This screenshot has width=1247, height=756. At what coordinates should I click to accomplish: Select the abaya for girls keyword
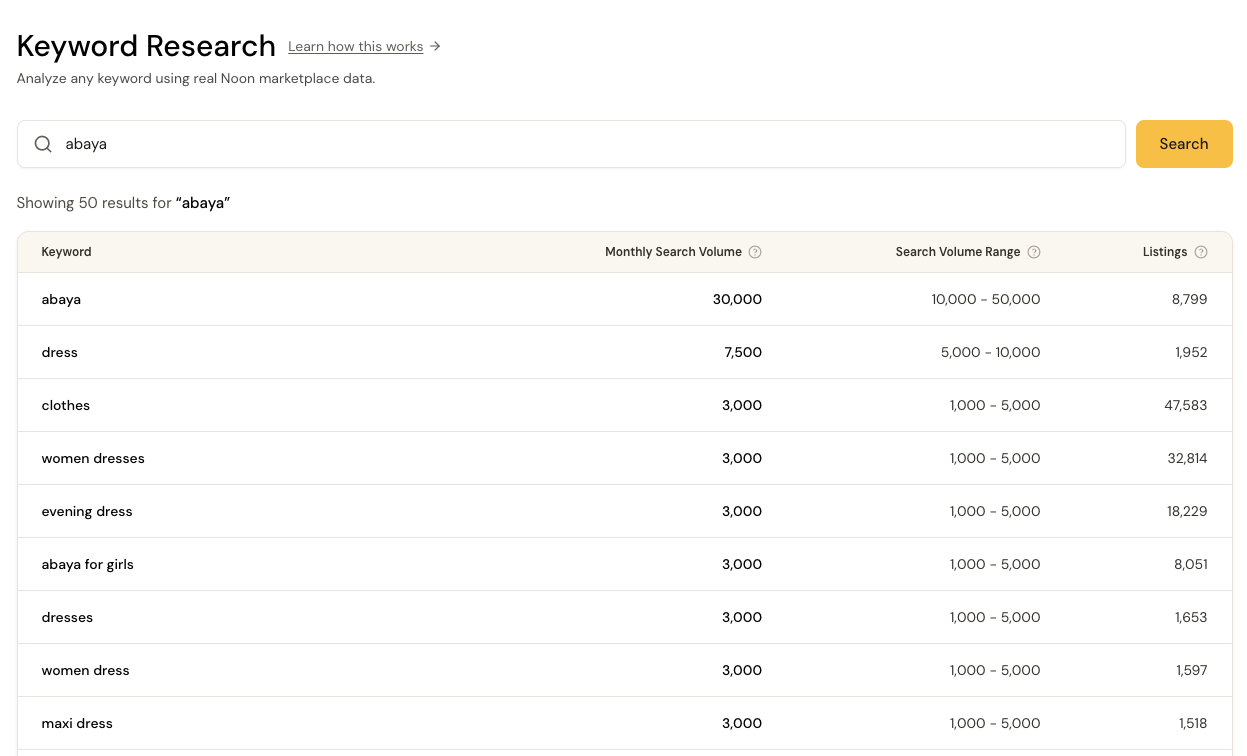87,564
